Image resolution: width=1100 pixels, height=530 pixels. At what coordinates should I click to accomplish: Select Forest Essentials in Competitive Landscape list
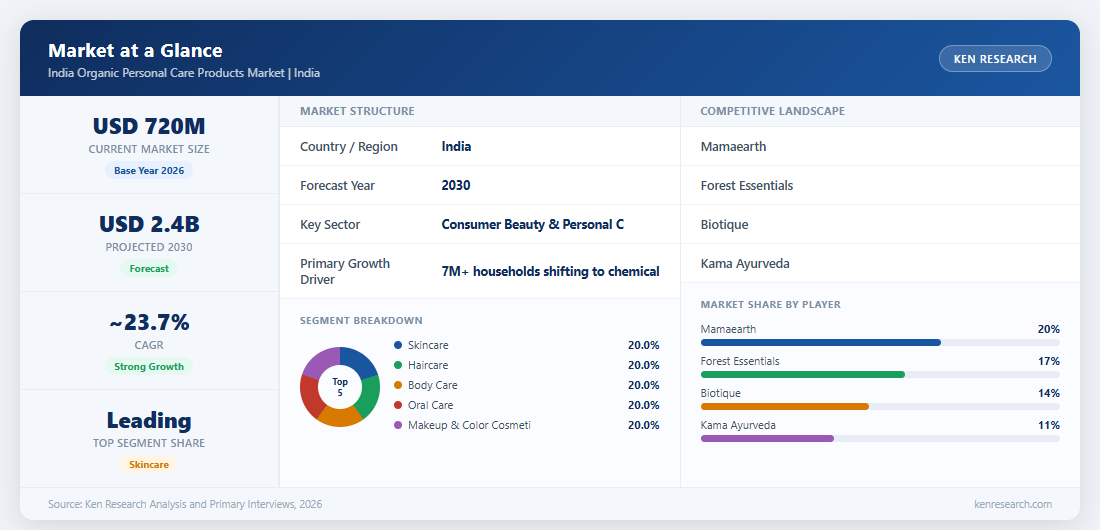(x=746, y=185)
